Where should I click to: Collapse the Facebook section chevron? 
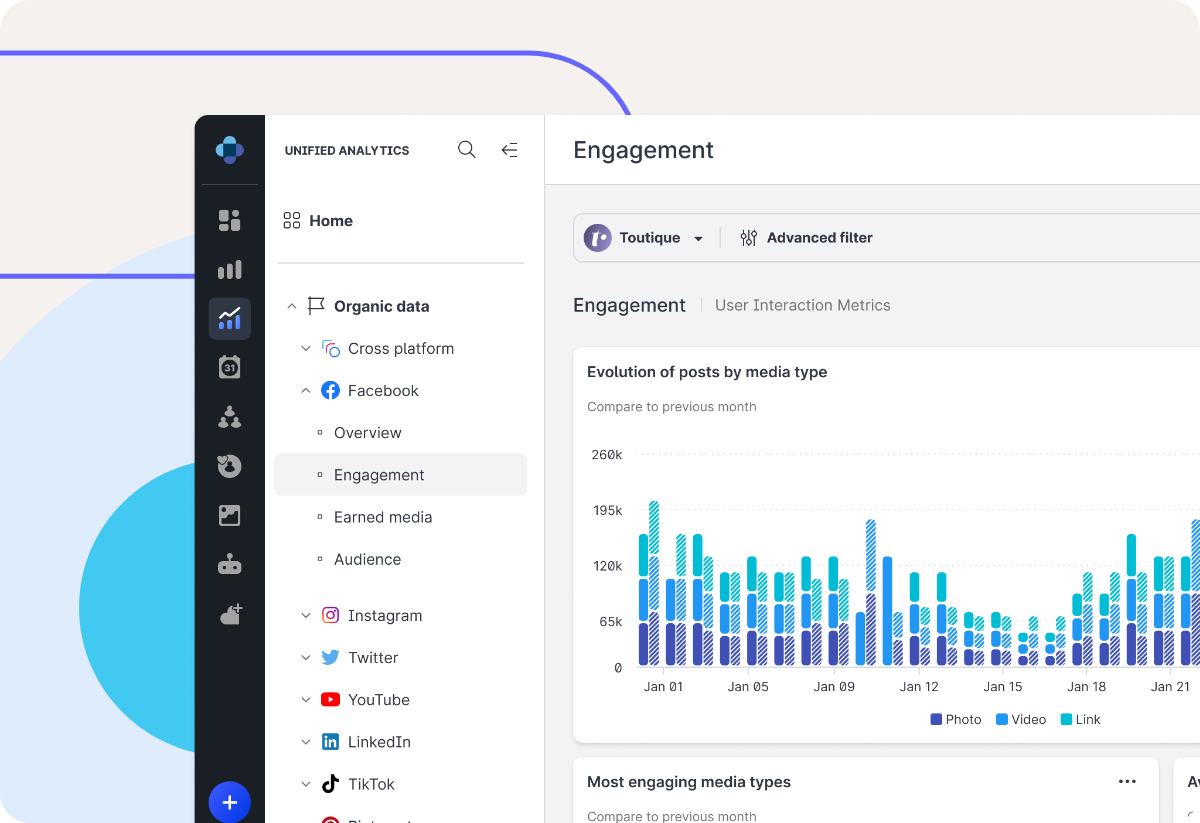coord(306,390)
